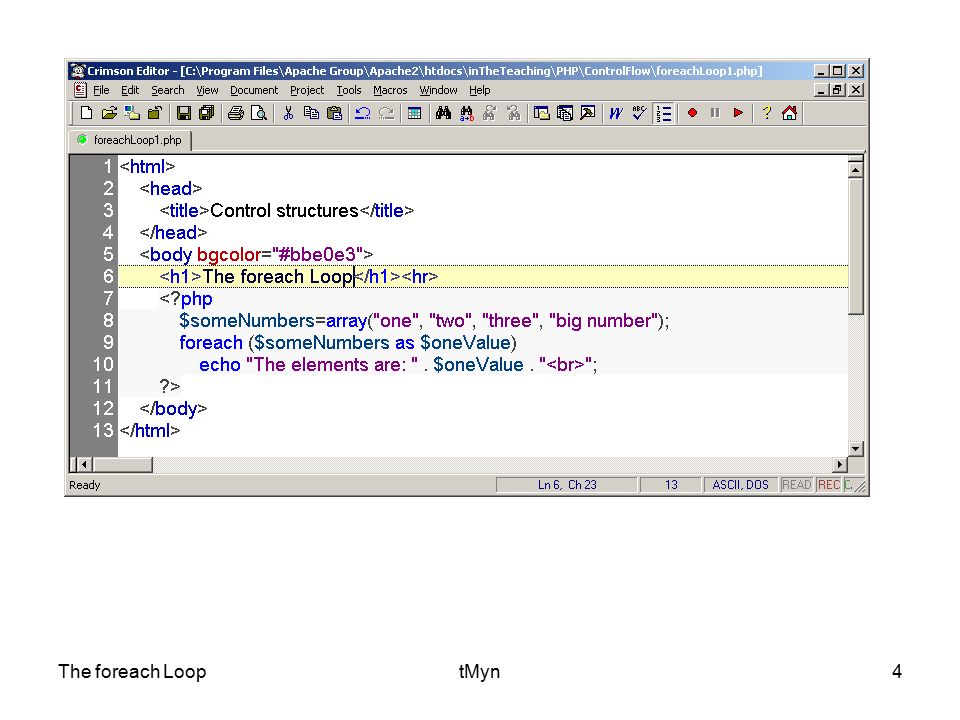Open the Macros menu
This screenshot has width=960, height=720.
click(390, 90)
